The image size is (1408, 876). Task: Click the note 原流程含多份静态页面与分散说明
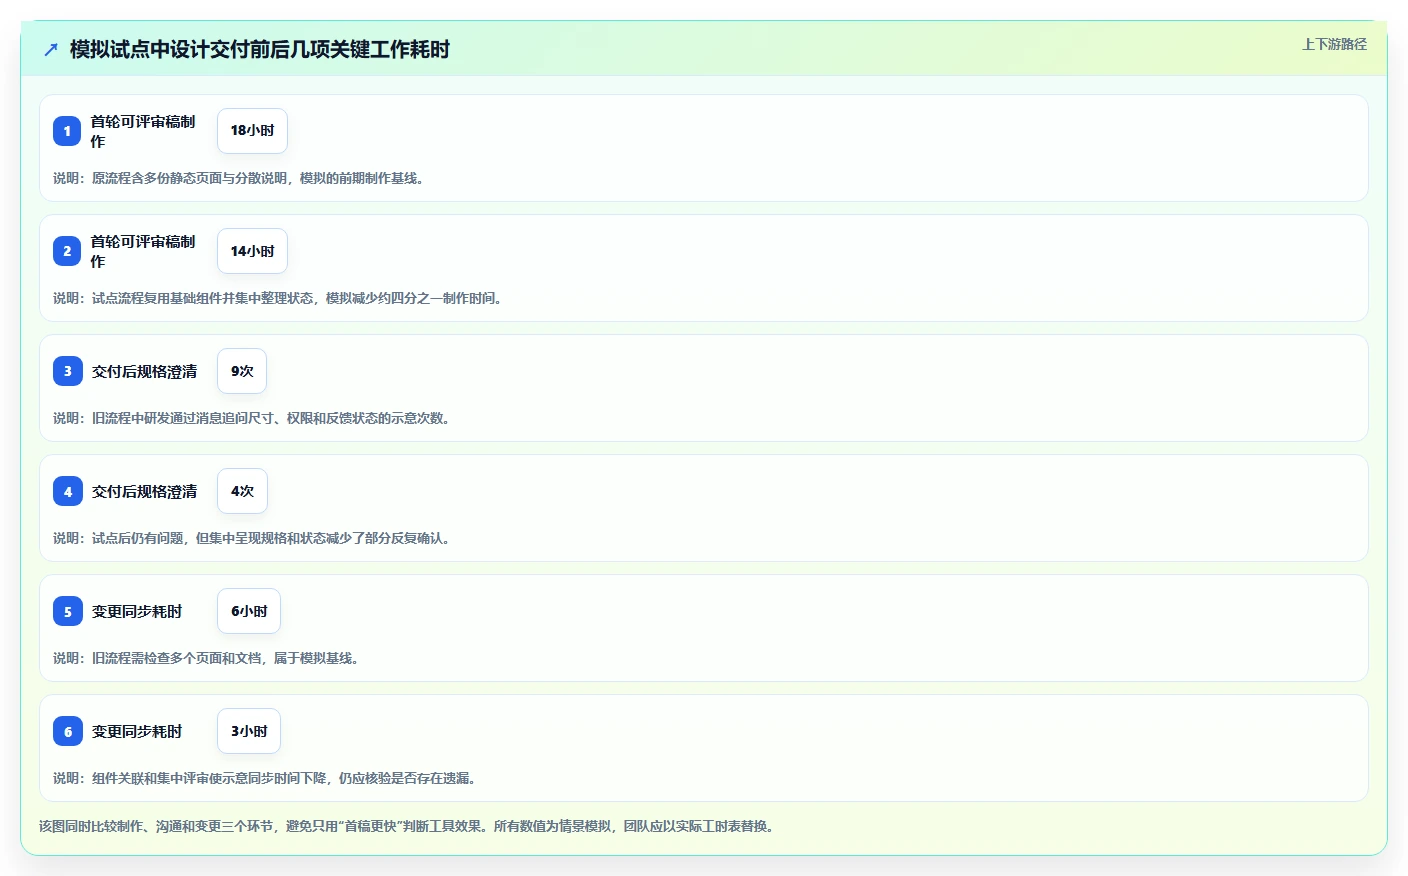(x=240, y=178)
